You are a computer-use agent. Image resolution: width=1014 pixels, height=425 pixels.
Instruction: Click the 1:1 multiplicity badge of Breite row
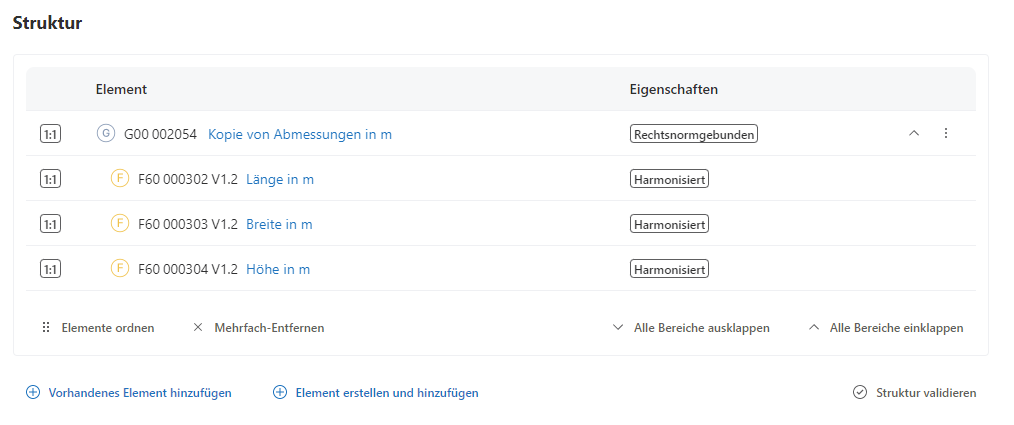click(50, 224)
